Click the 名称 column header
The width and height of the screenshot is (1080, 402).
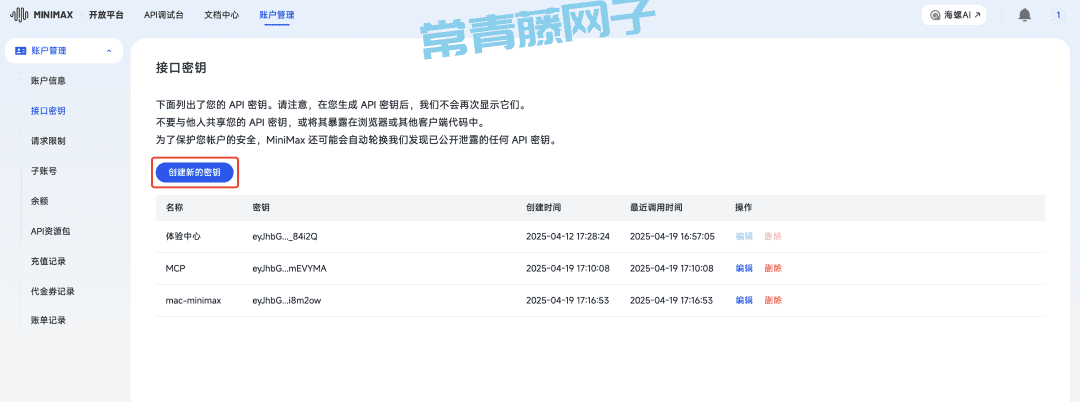(174, 207)
